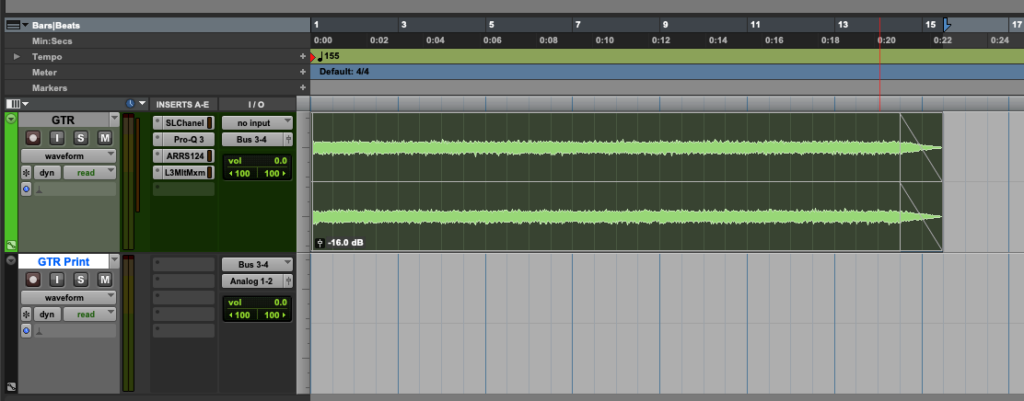Screen dimensions: 1024x401
Task: Open GTR Print input selector Bus 3-4
Action: [x=257, y=265]
